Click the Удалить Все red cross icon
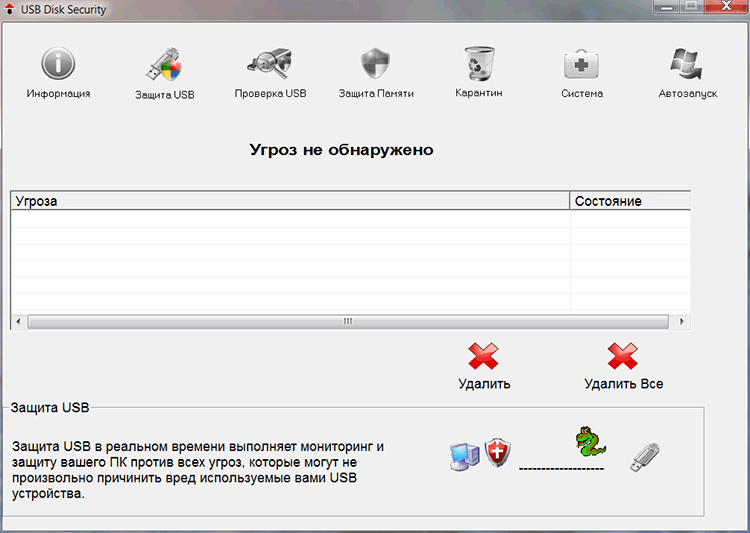 click(623, 356)
